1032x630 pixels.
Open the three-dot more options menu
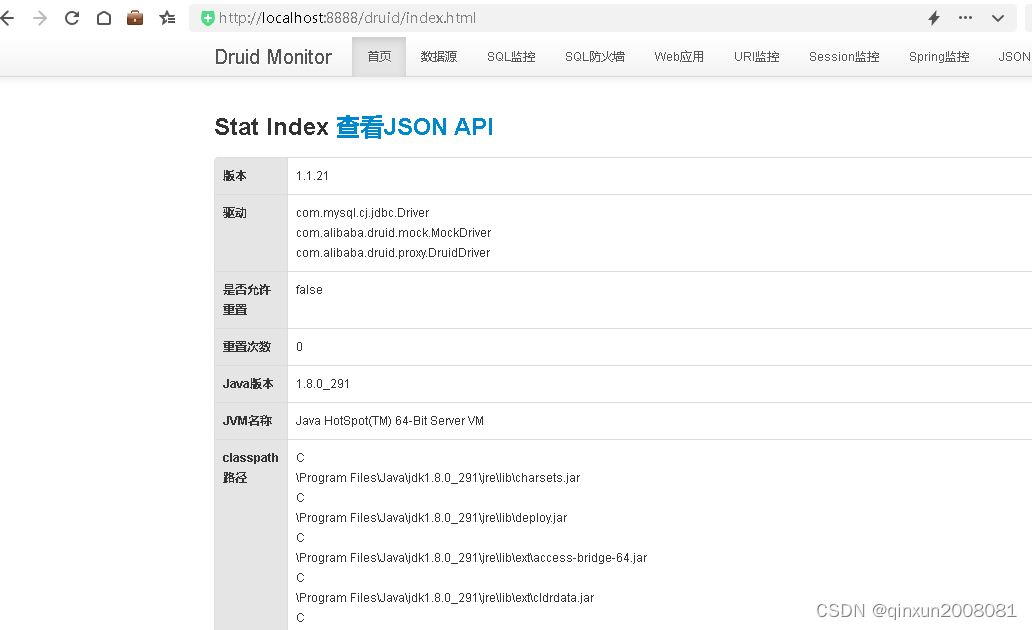pos(966,18)
